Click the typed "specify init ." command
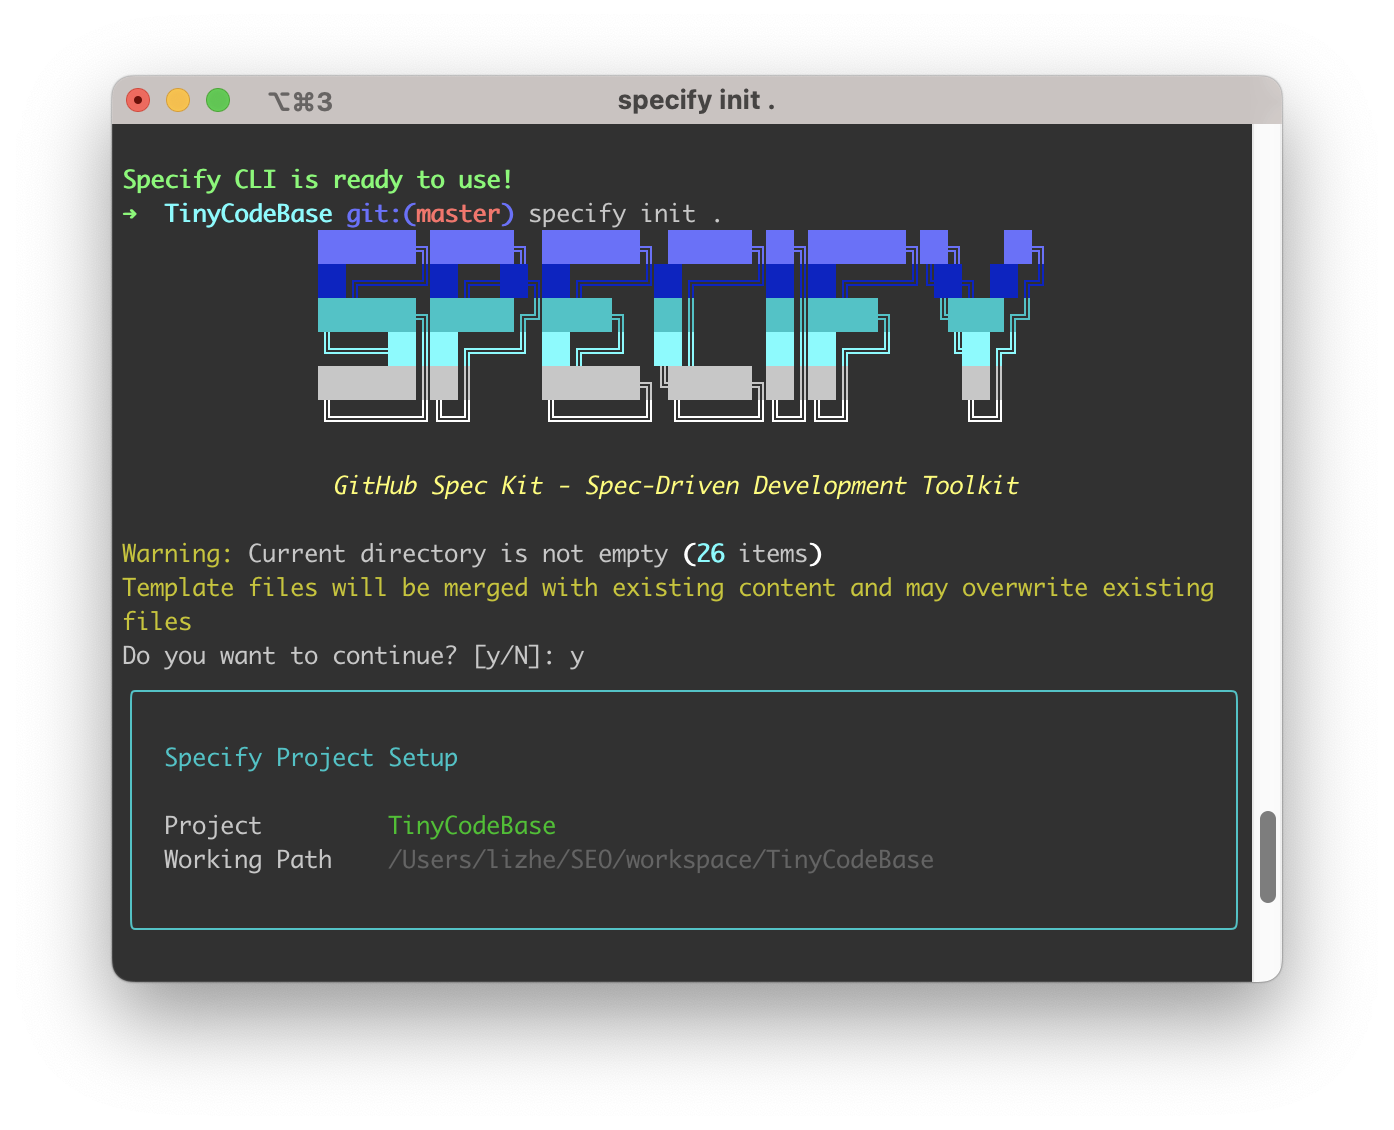The width and height of the screenshot is (1394, 1130). tap(624, 214)
